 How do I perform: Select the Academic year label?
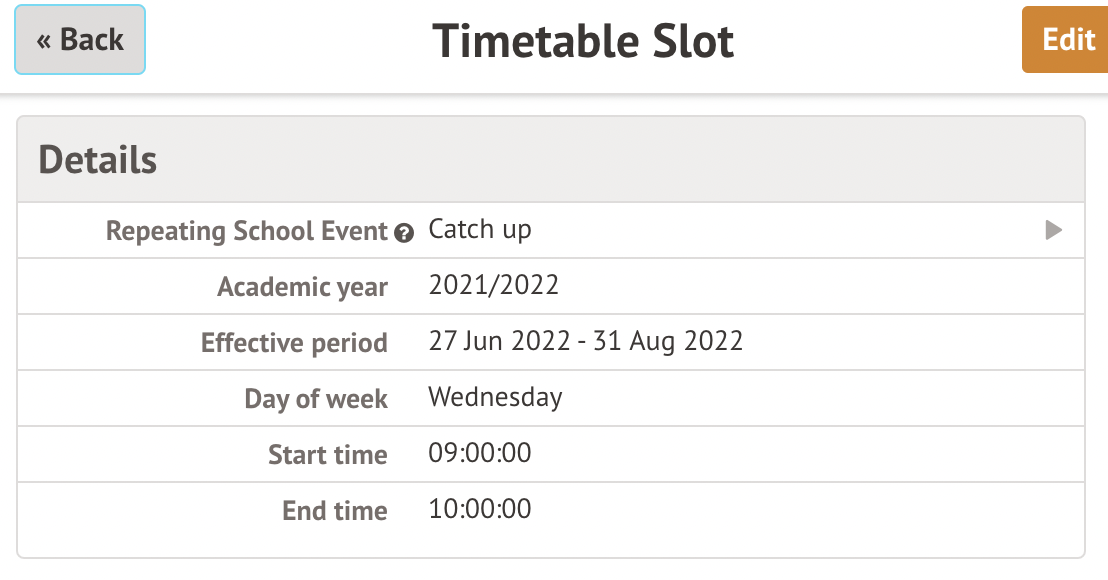[x=302, y=287]
